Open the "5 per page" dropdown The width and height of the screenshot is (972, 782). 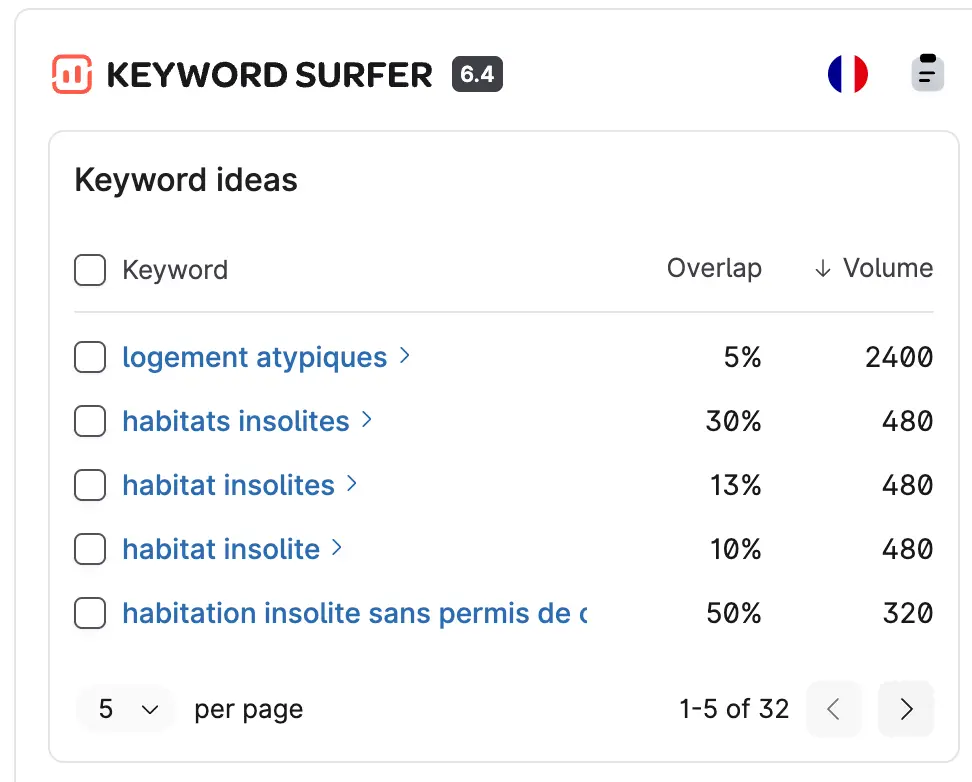[x=125, y=709]
